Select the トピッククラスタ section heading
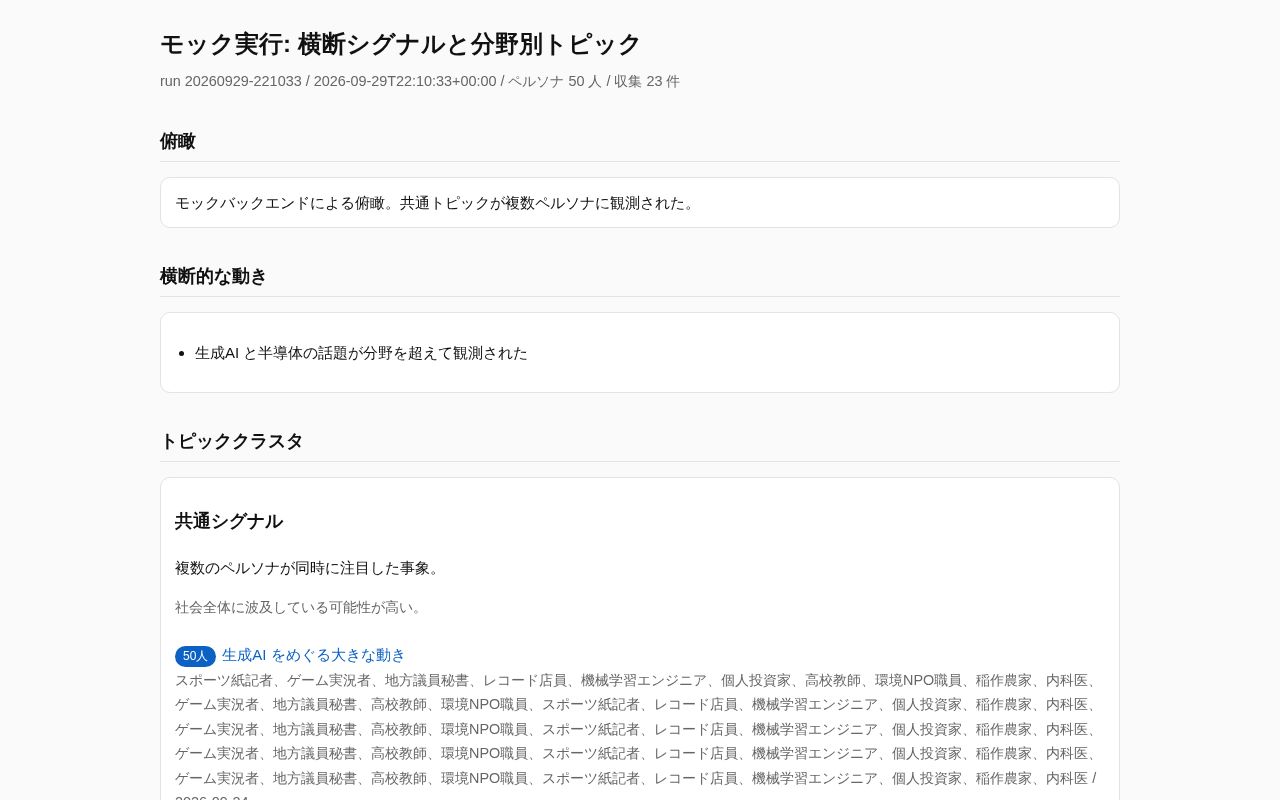Image resolution: width=1280 pixels, height=800 pixels. pos(231,441)
